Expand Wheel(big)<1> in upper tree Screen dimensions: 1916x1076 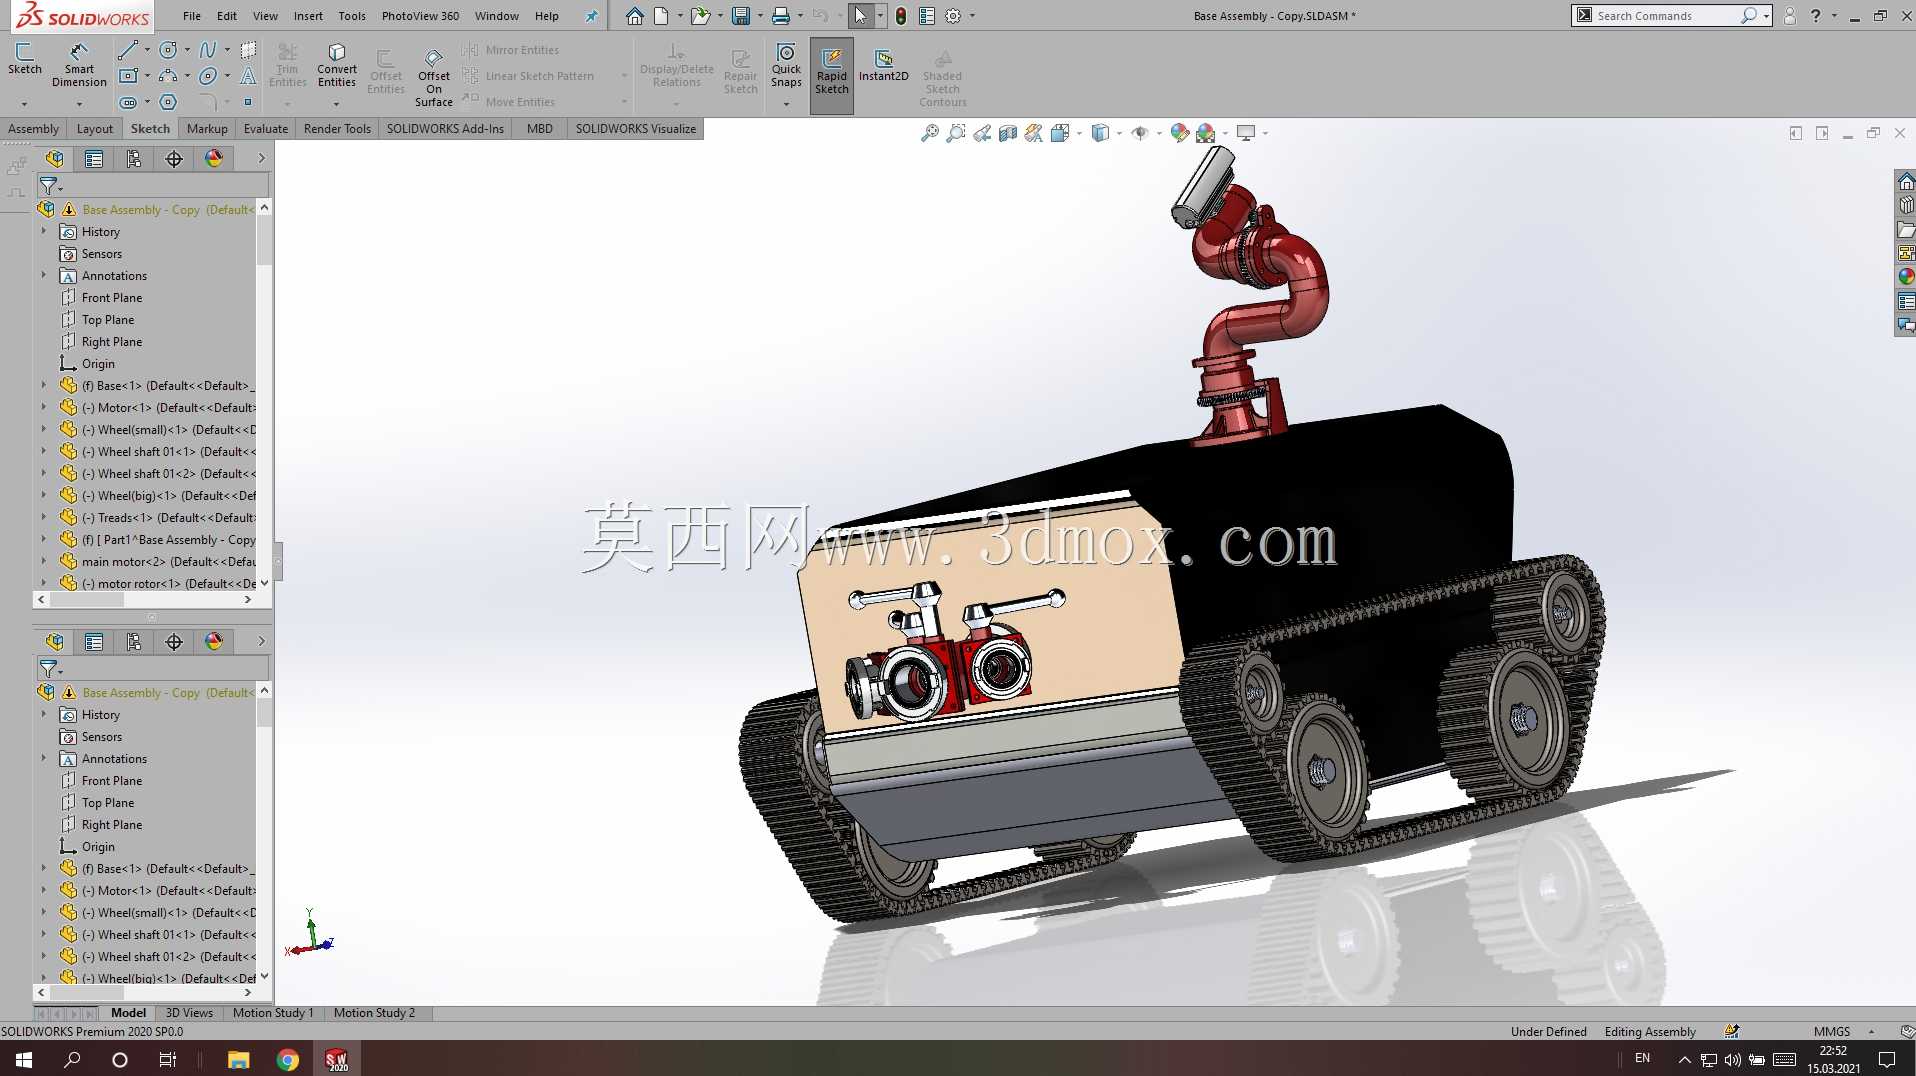pyautogui.click(x=43, y=495)
